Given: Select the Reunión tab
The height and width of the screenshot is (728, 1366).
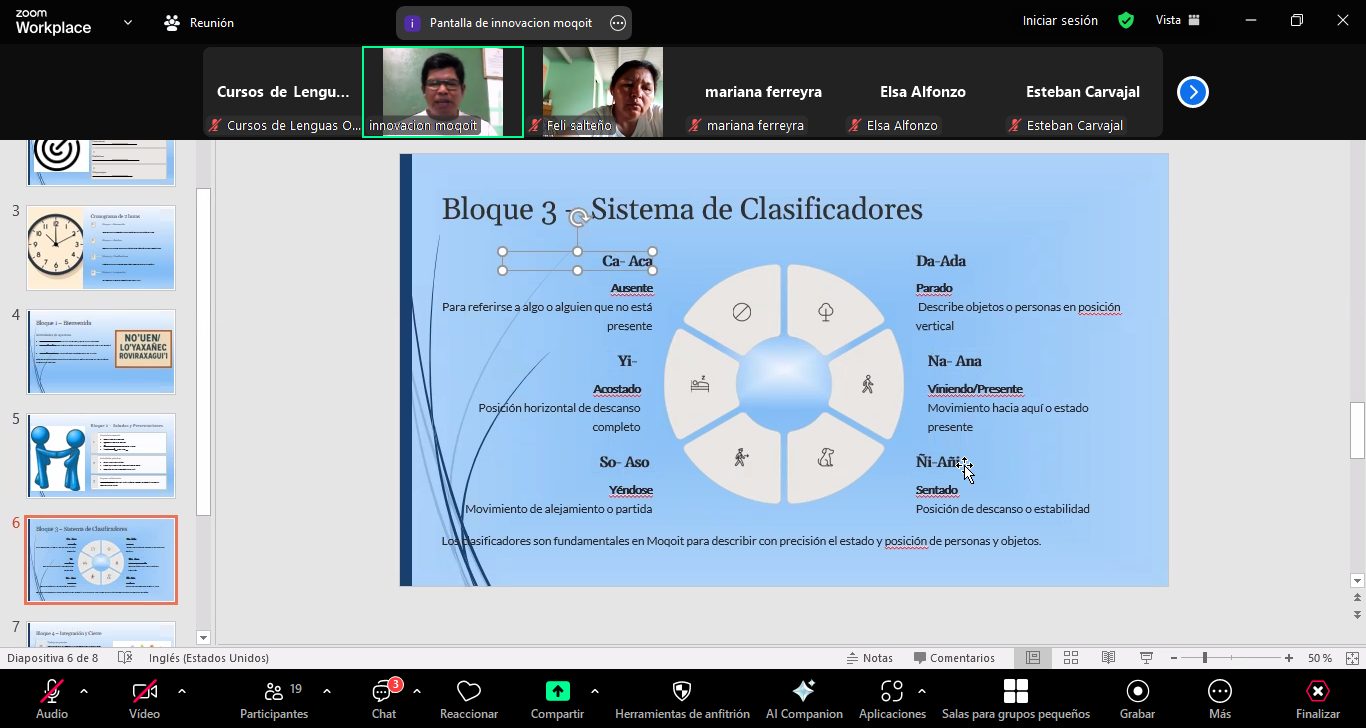Looking at the screenshot, I should coord(199,22).
